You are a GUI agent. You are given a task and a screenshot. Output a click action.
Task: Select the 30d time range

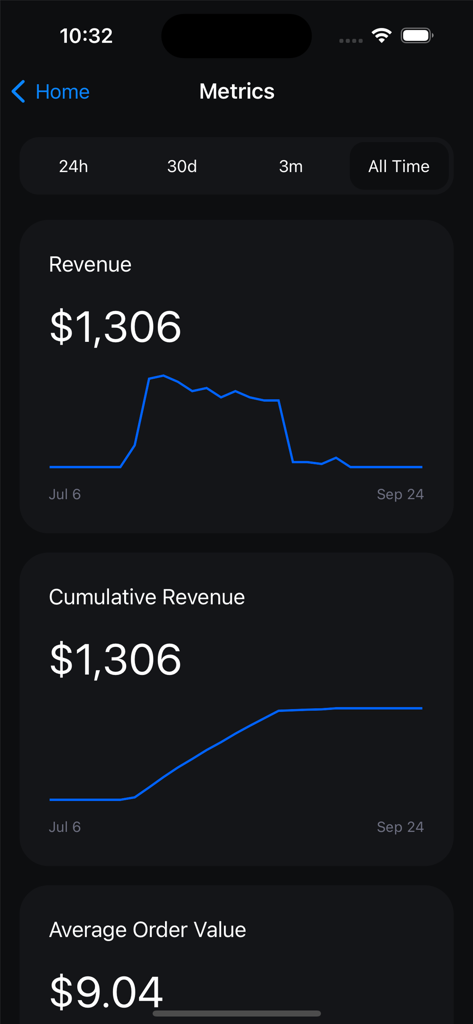(x=182, y=167)
